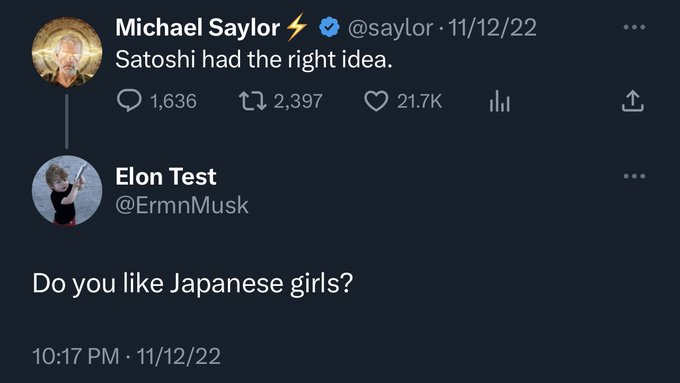Click the 2,397 retweets count
This screenshot has width=680, height=383.
pyautogui.click(x=298, y=101)
